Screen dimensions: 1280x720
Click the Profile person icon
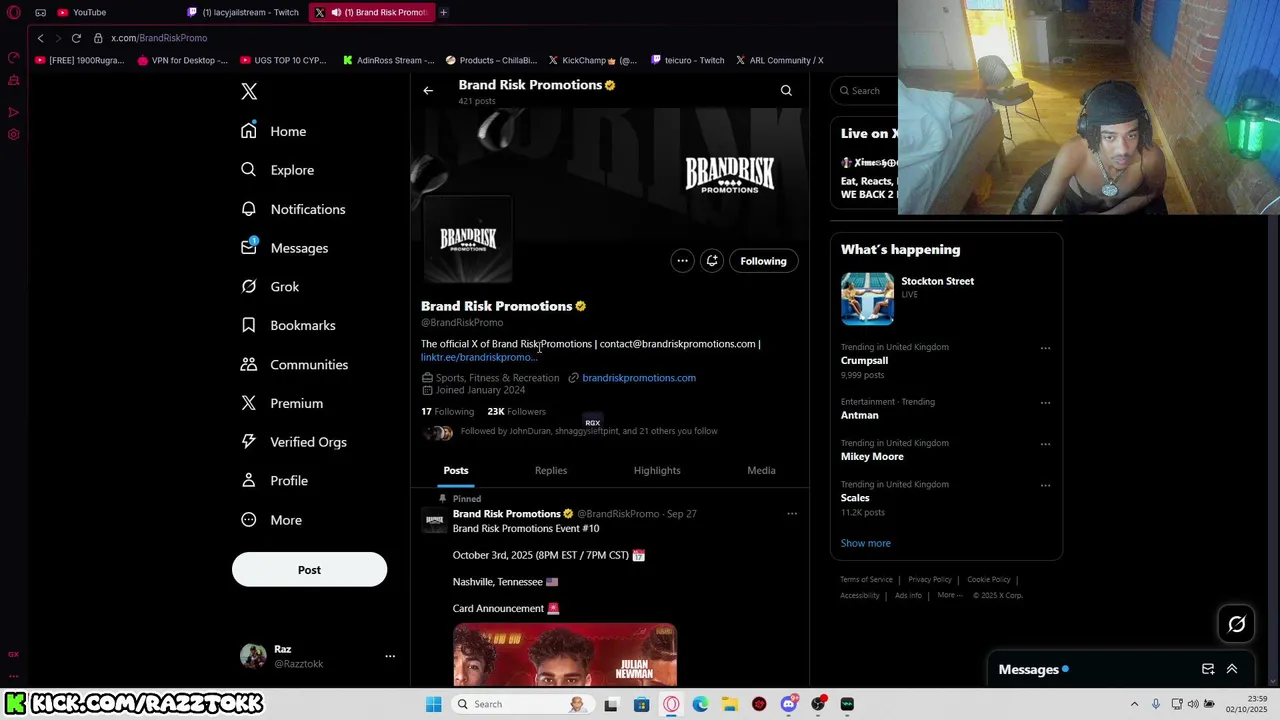click(x=249, y=481)
